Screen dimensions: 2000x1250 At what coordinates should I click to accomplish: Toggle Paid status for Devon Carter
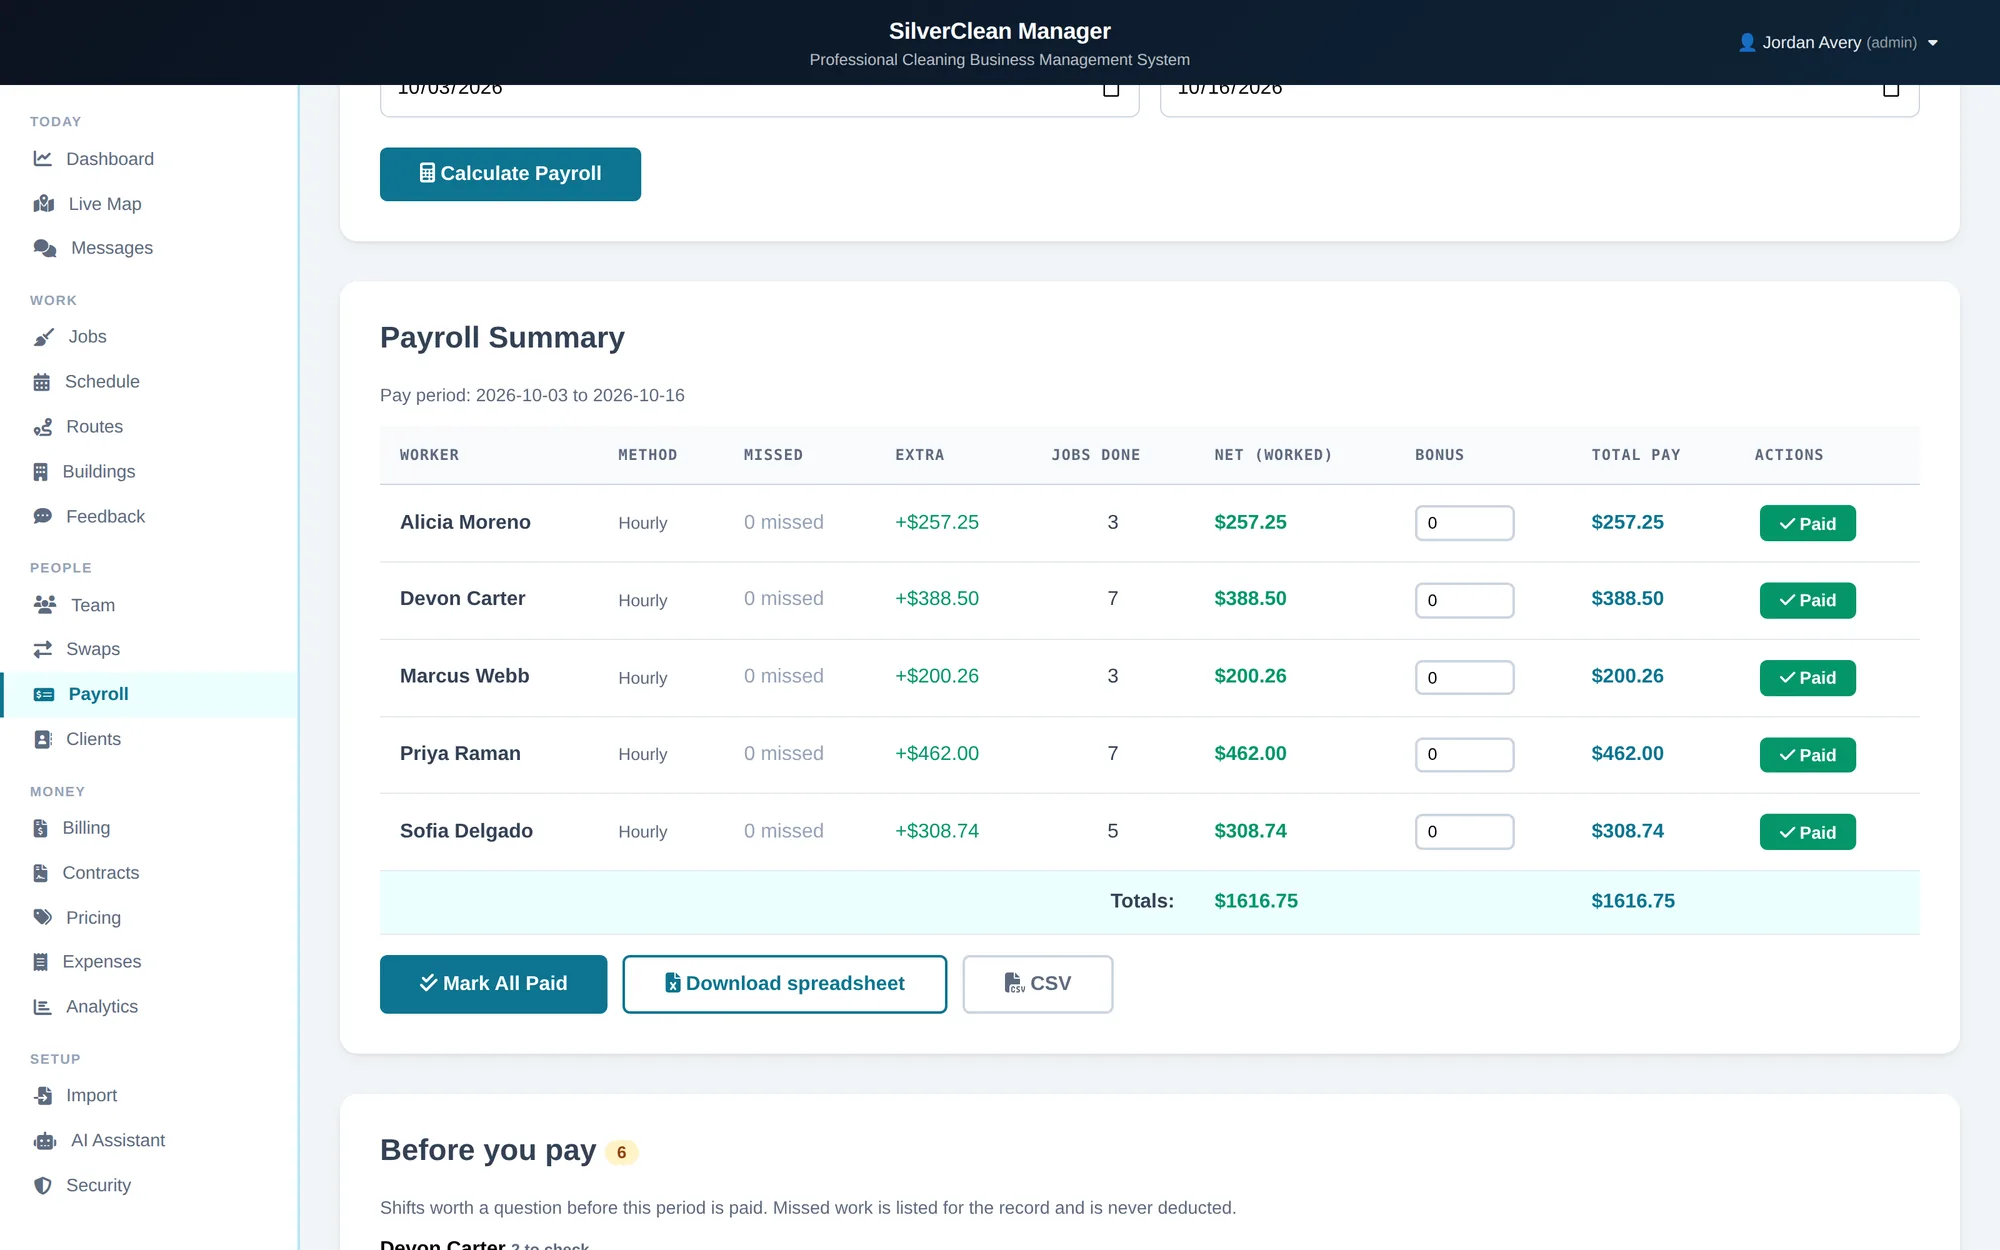click(1807, 600)
